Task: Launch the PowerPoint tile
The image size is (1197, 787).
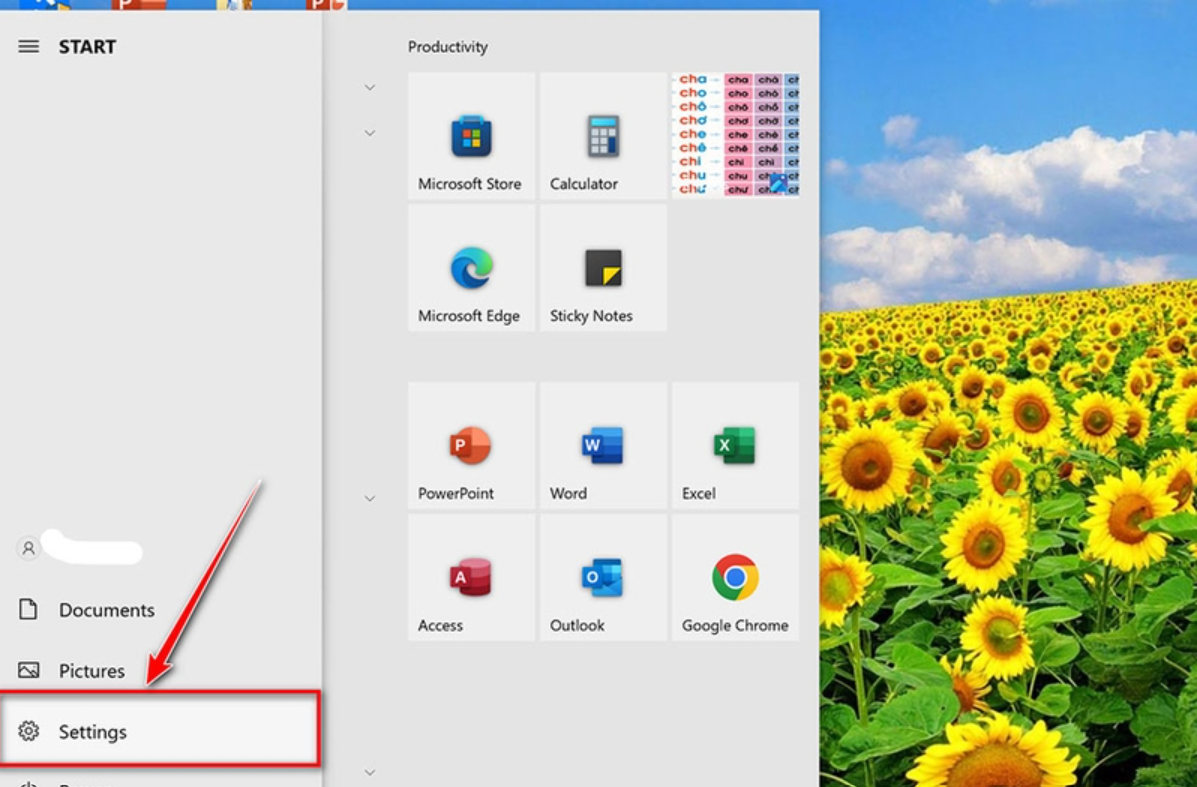Action: pyautogui.click(x=471, y=446)
